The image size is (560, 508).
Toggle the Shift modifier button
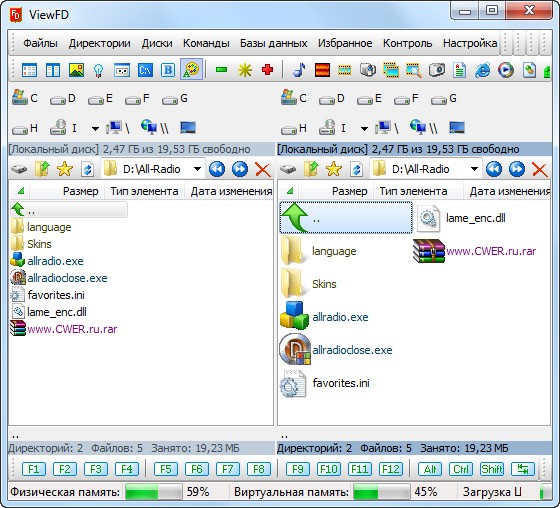[x=492, y=469]
